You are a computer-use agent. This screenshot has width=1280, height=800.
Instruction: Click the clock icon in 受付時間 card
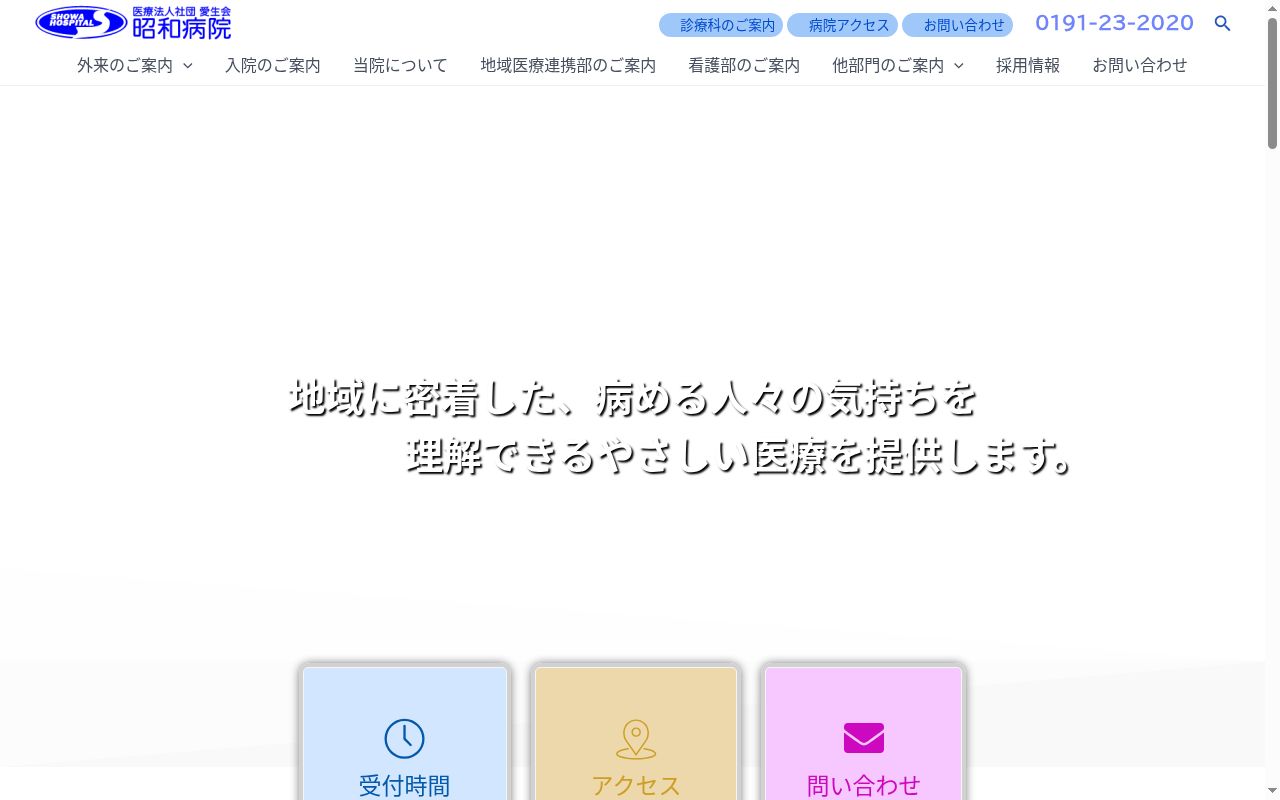point(404,739)
